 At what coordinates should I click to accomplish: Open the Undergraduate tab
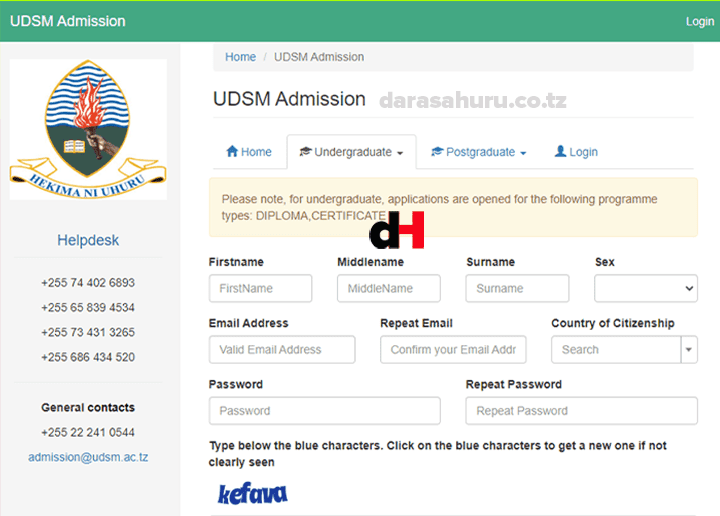[352, 152]
